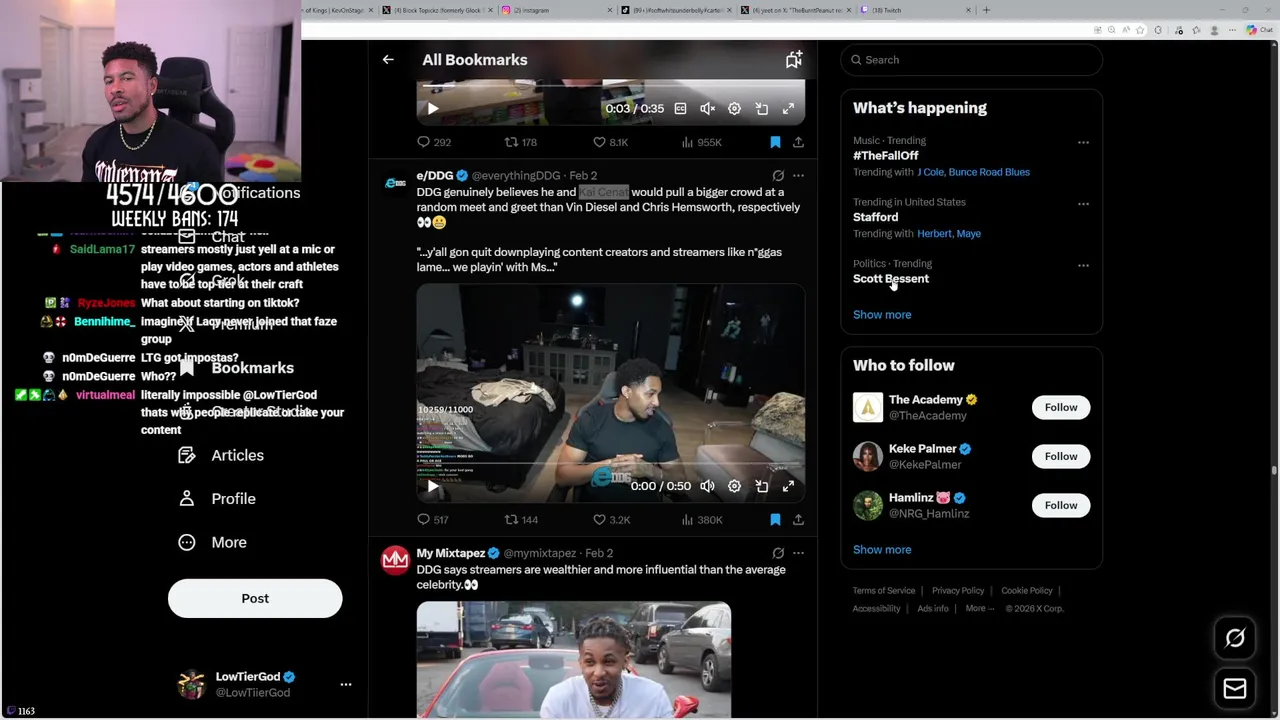Open More in the sidebar menu
1280x720 pixels.
pyautogui.click(x=212, y=542)
